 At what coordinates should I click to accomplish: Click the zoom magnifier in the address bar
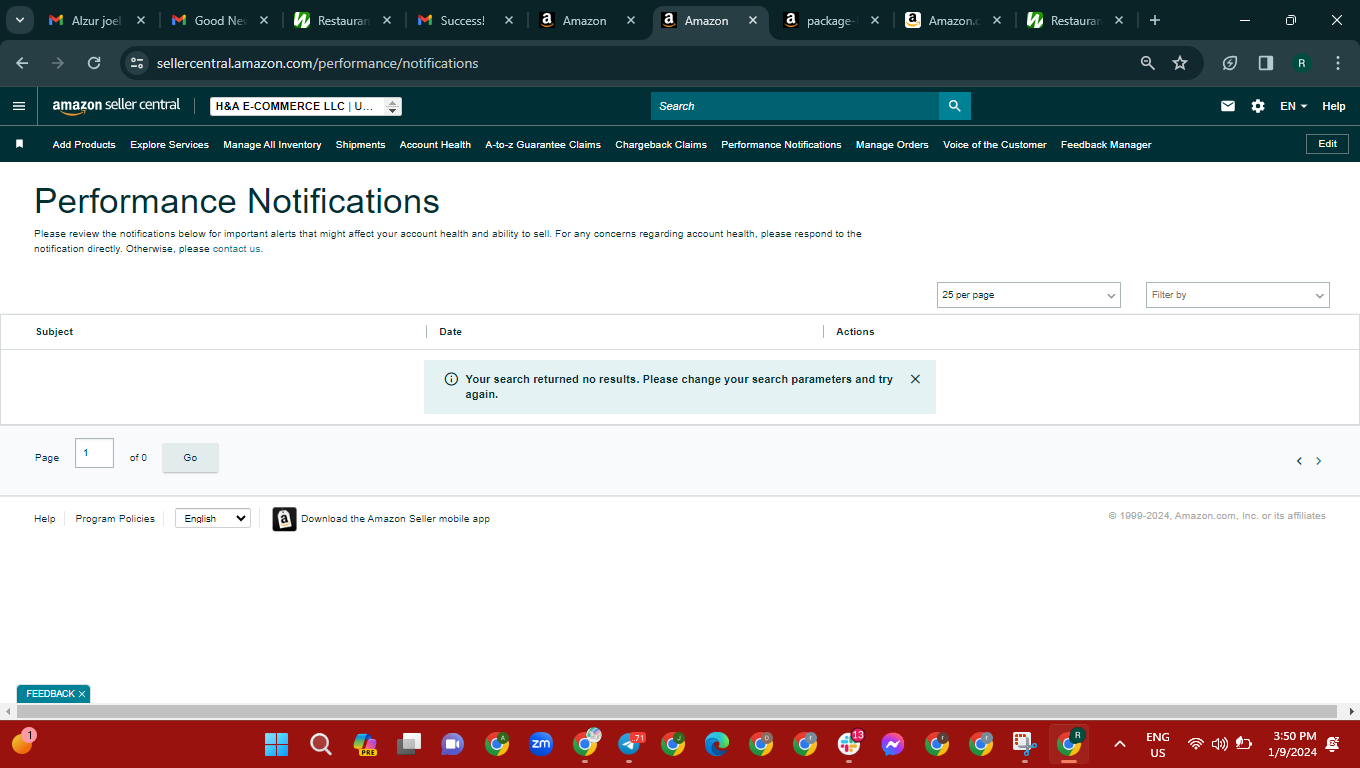pos(1148,63)
